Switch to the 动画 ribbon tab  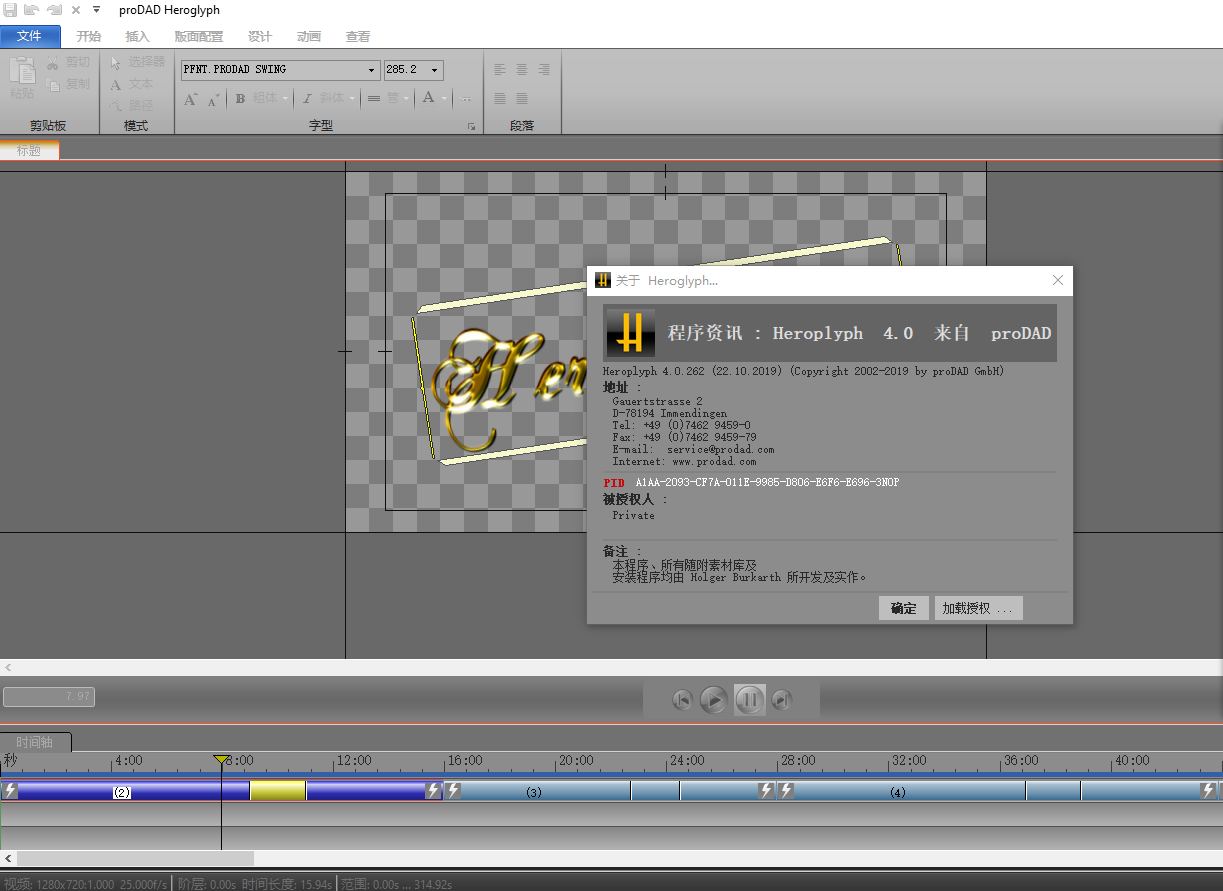point(309,36)
